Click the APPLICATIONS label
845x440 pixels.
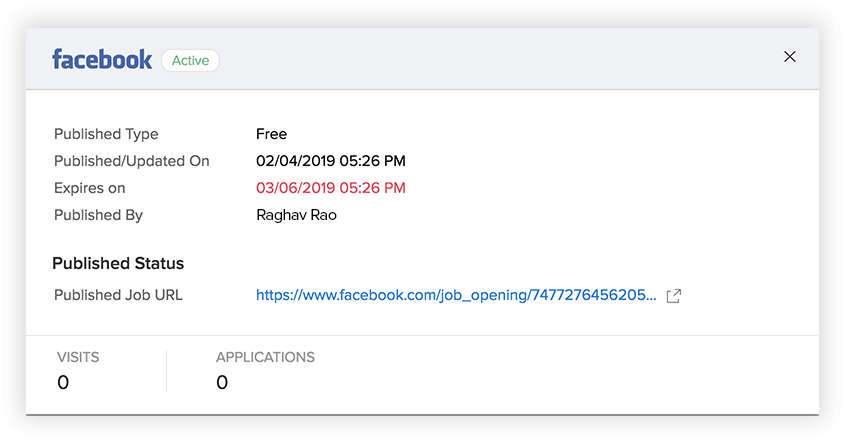[265, 357]
